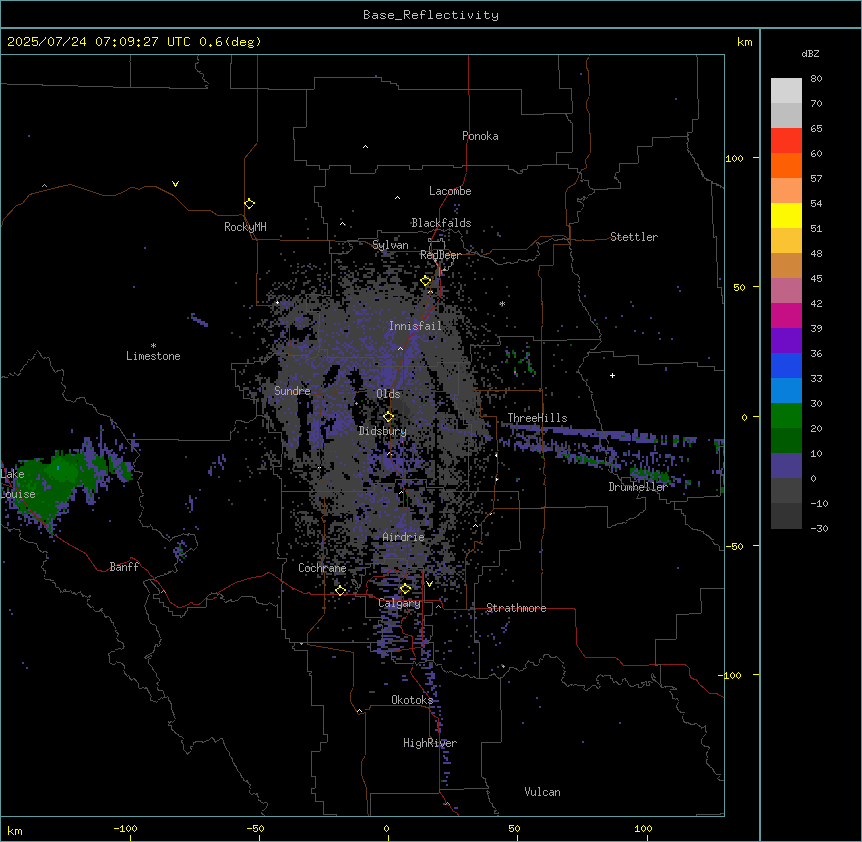Click the yellow V marker northeast of Calgary
This screenshot has height=842, width=862.
pos(429,584)
